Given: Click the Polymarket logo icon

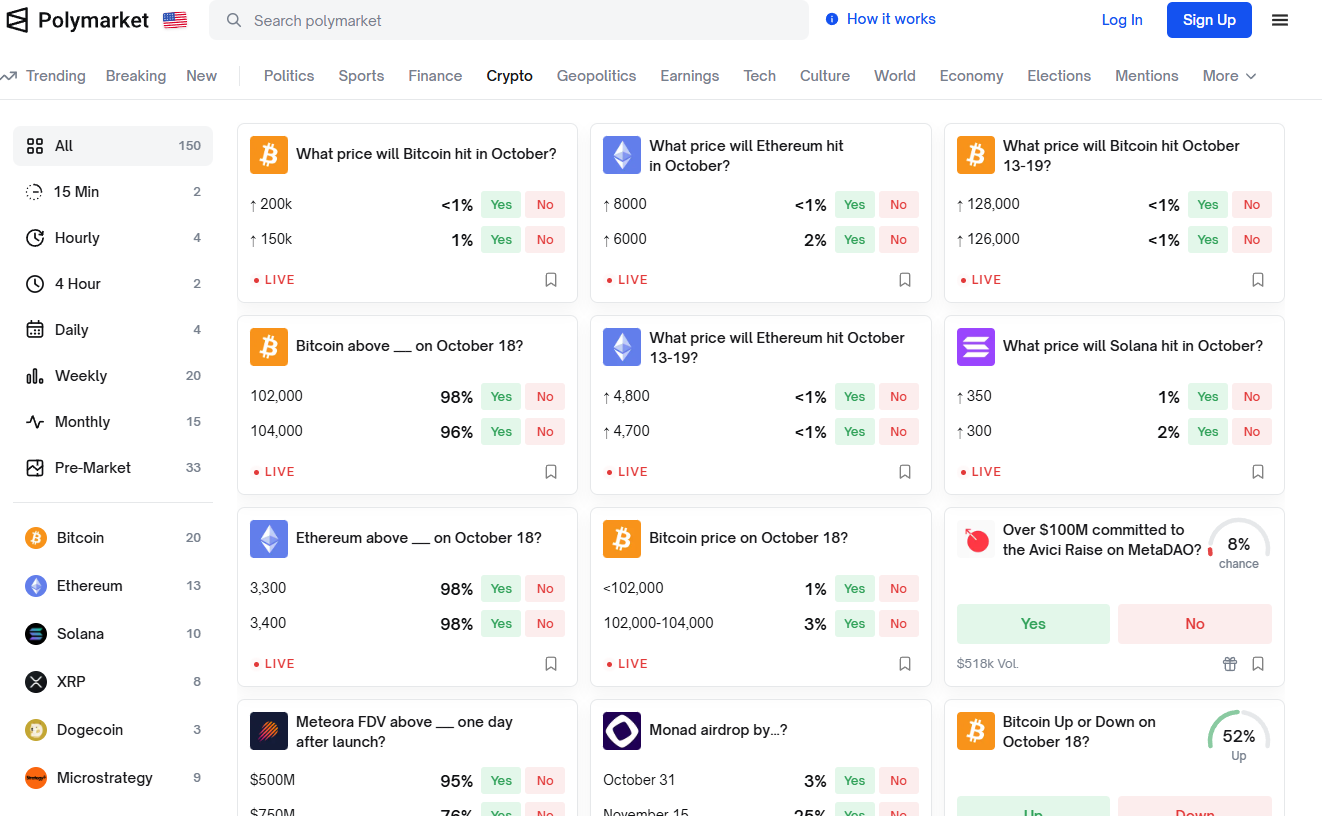Looking at the screenshot, I should point(17,20).
